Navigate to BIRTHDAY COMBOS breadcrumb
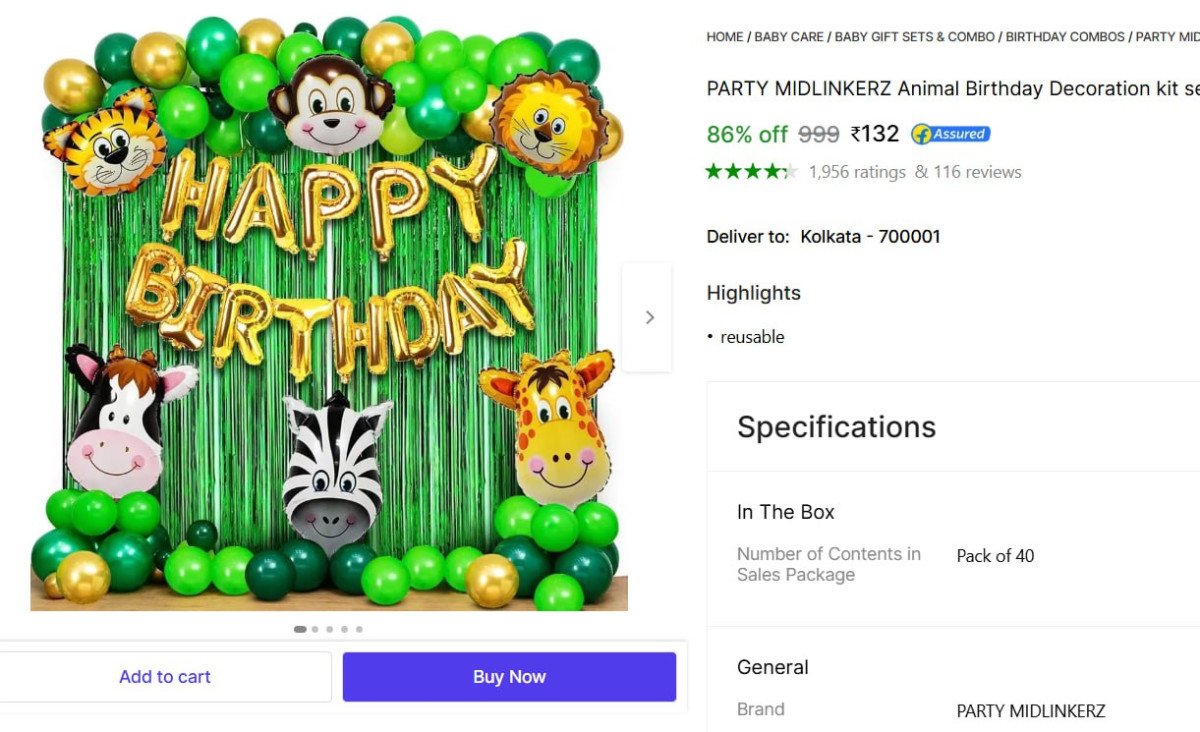Viewport: 1200px width, 732px height. tap(1065, 37)
